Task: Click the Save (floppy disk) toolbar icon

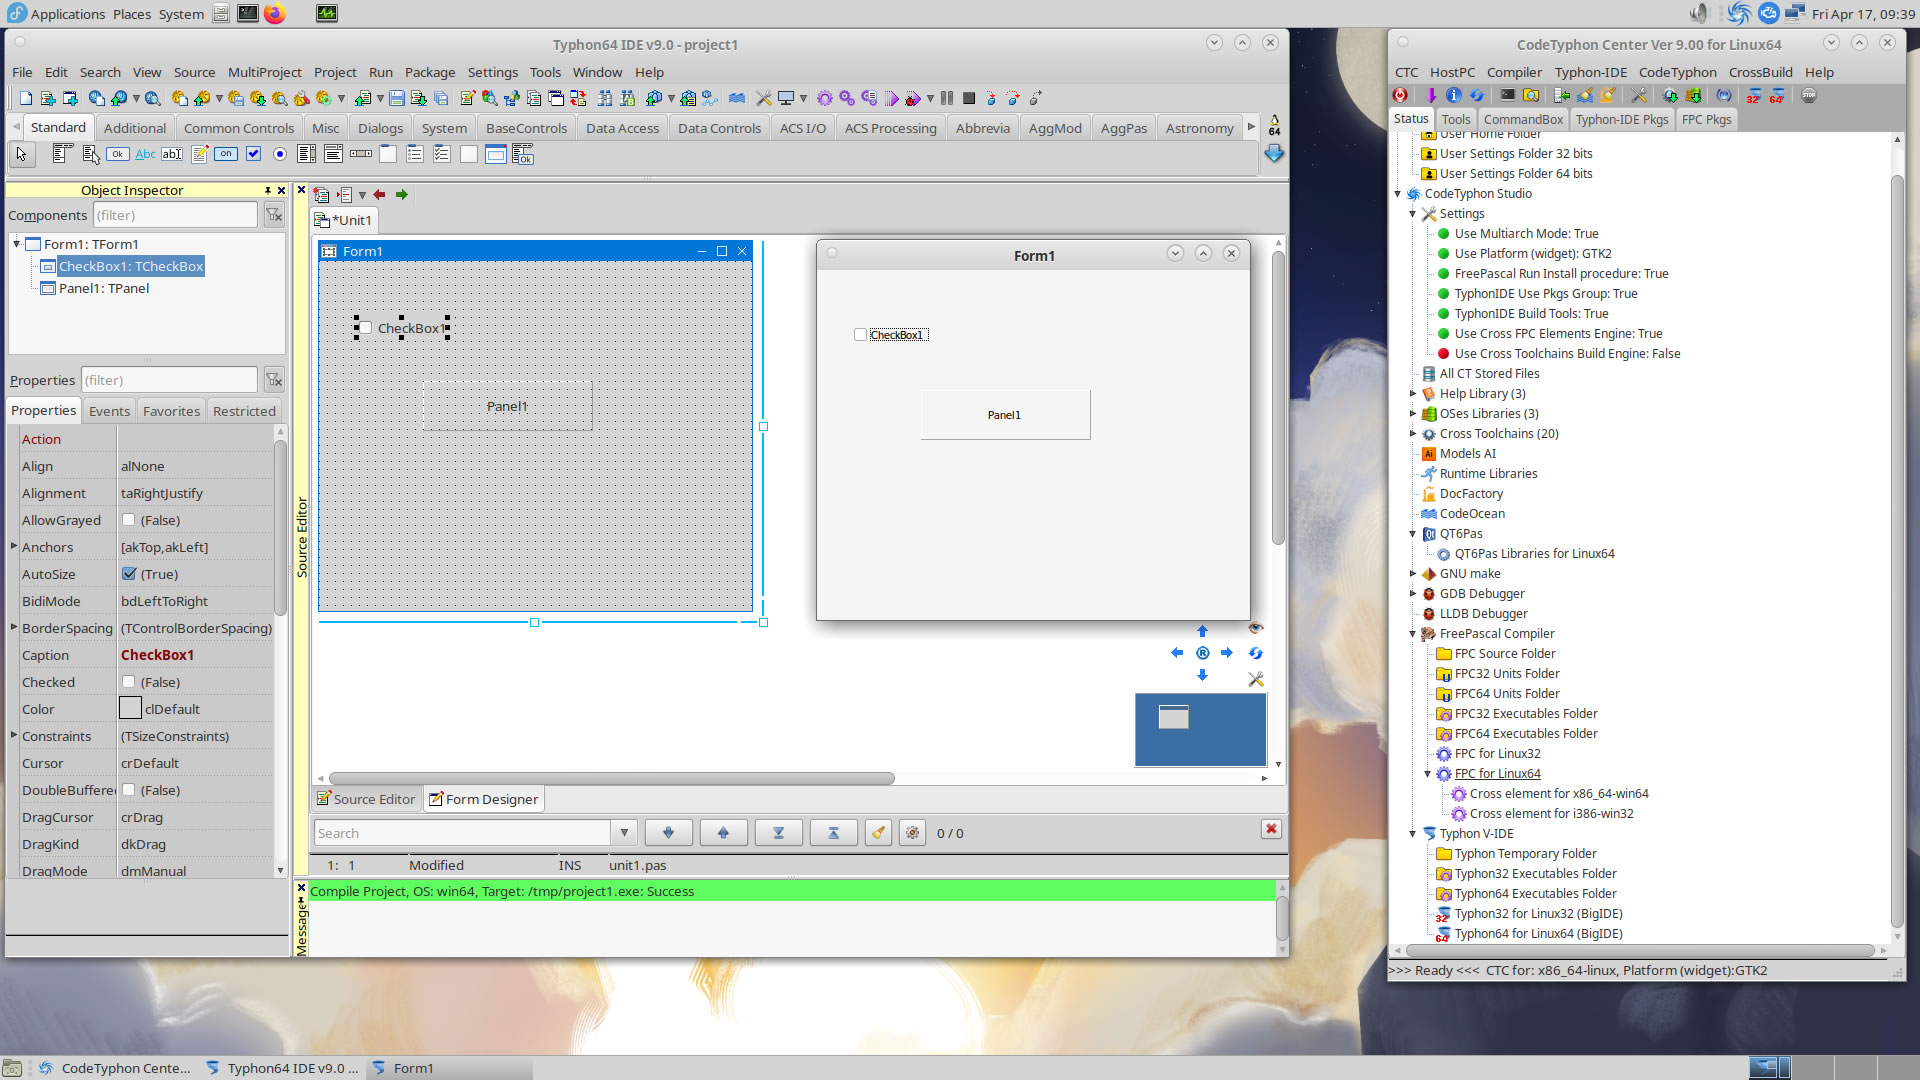Action: [x=397, y=98]
